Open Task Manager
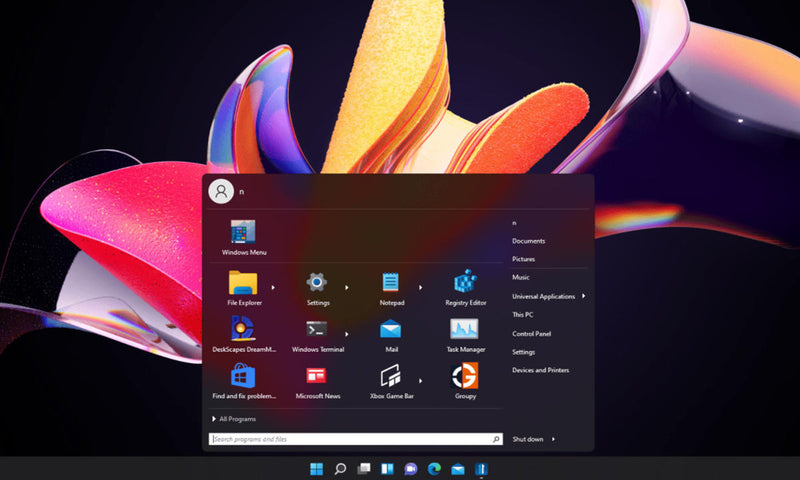The height and width of the screenshot is (480, 800). tap(465, 335)
